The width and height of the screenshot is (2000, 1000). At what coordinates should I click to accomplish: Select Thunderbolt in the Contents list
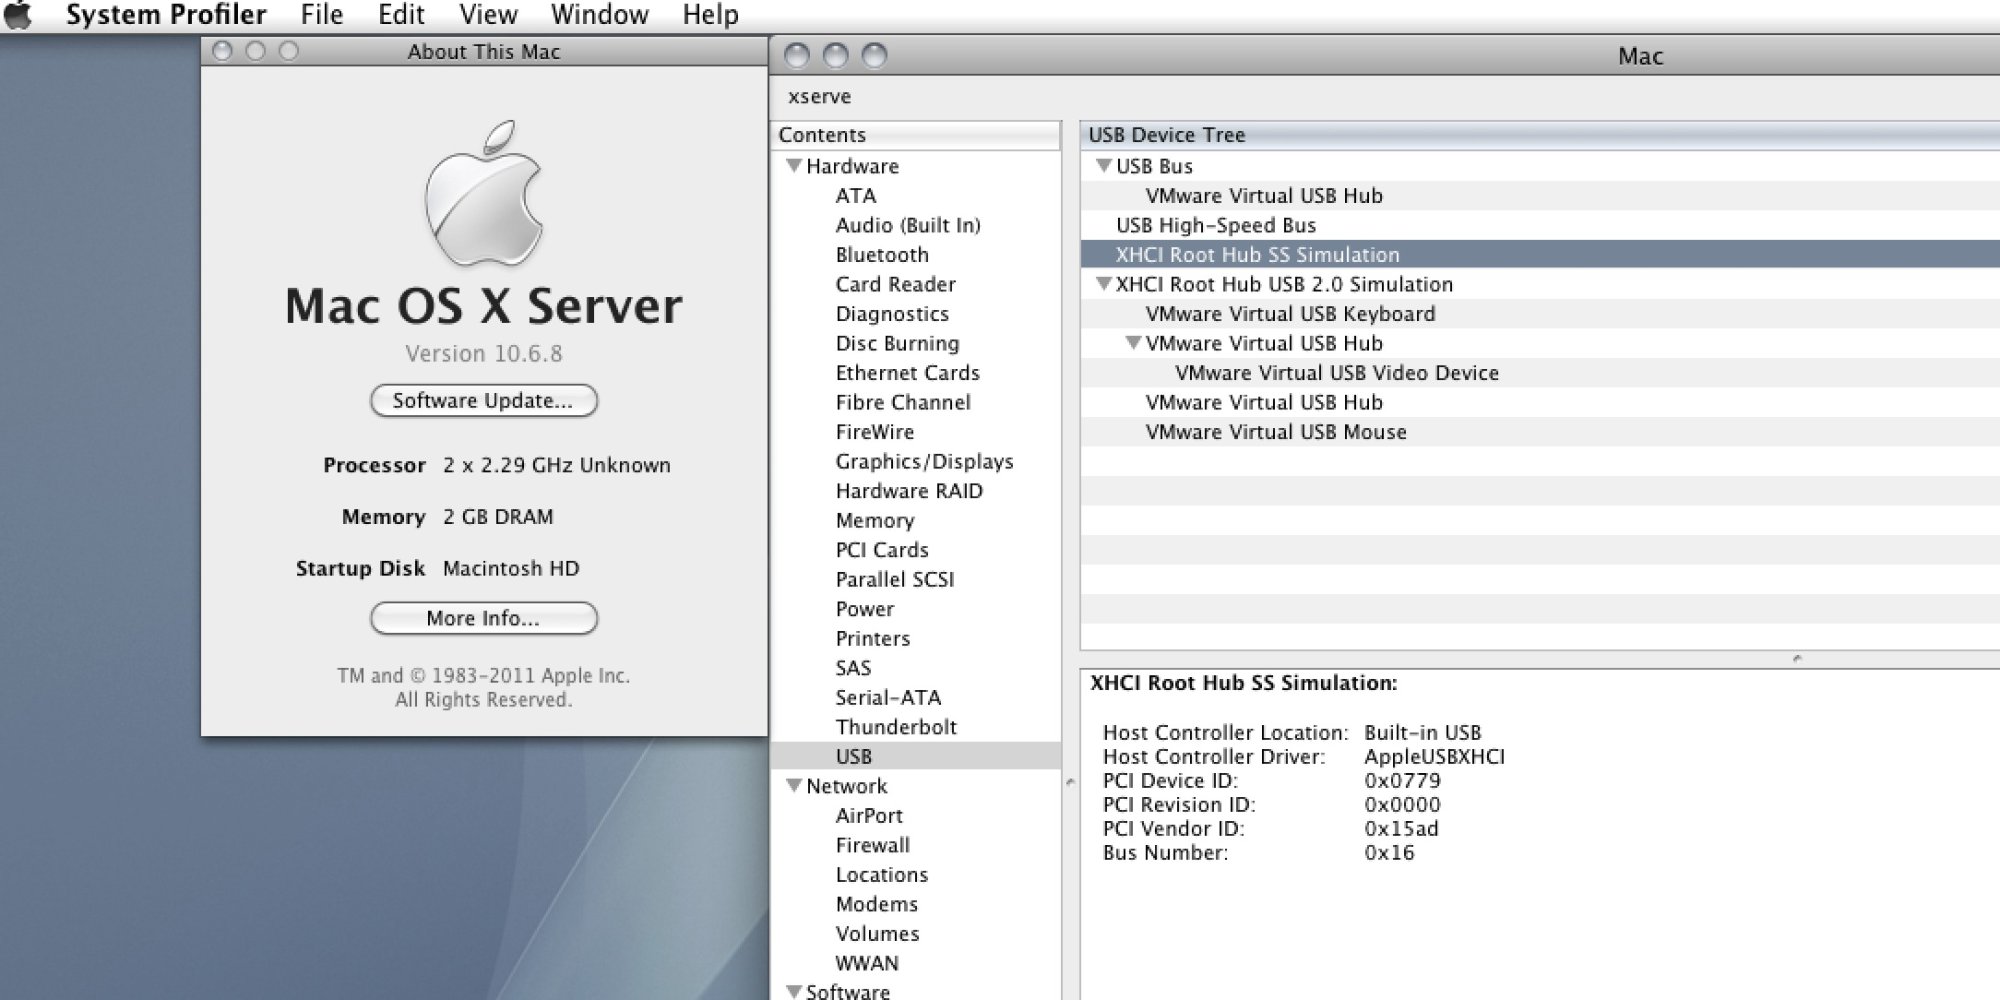pyautogui.click(x=896, y=727)
